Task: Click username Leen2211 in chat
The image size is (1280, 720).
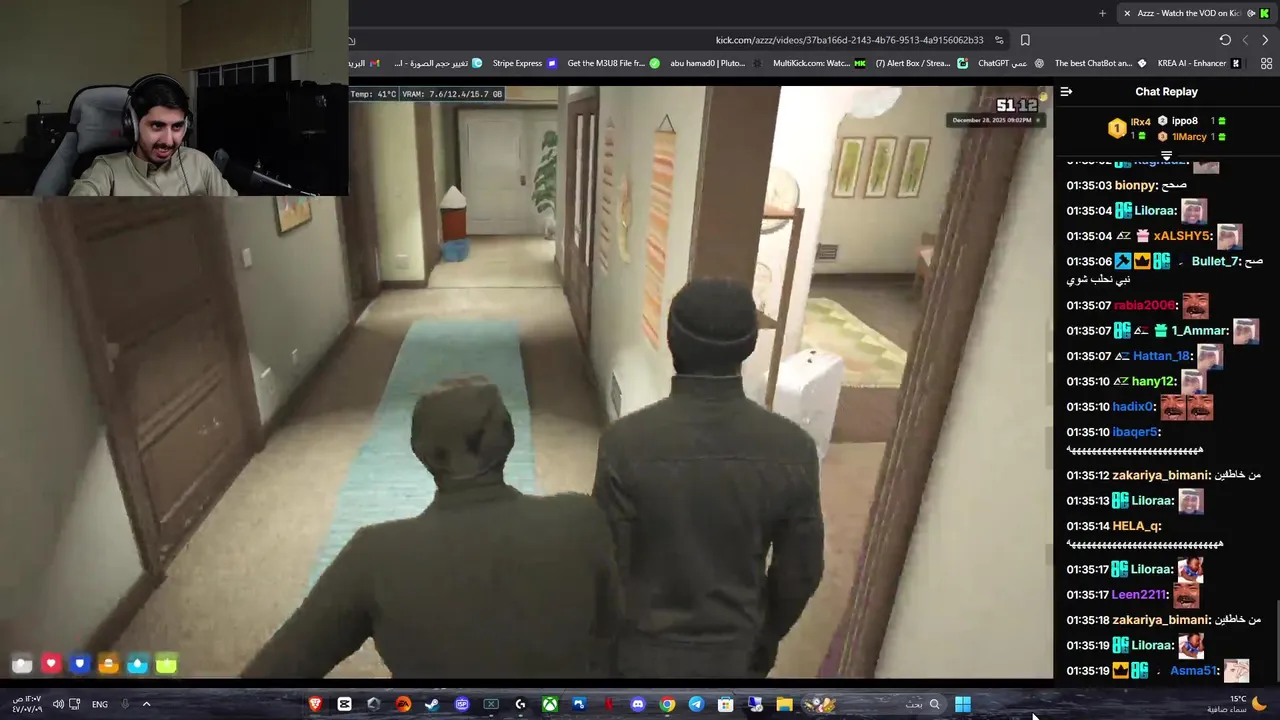Action: coord(1139,595)
